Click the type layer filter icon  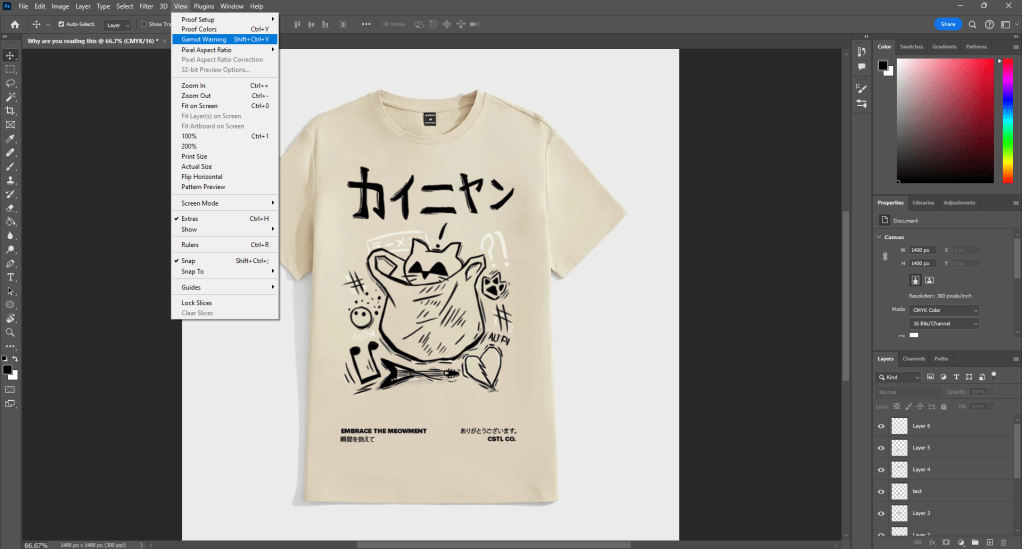pos(956,377)
